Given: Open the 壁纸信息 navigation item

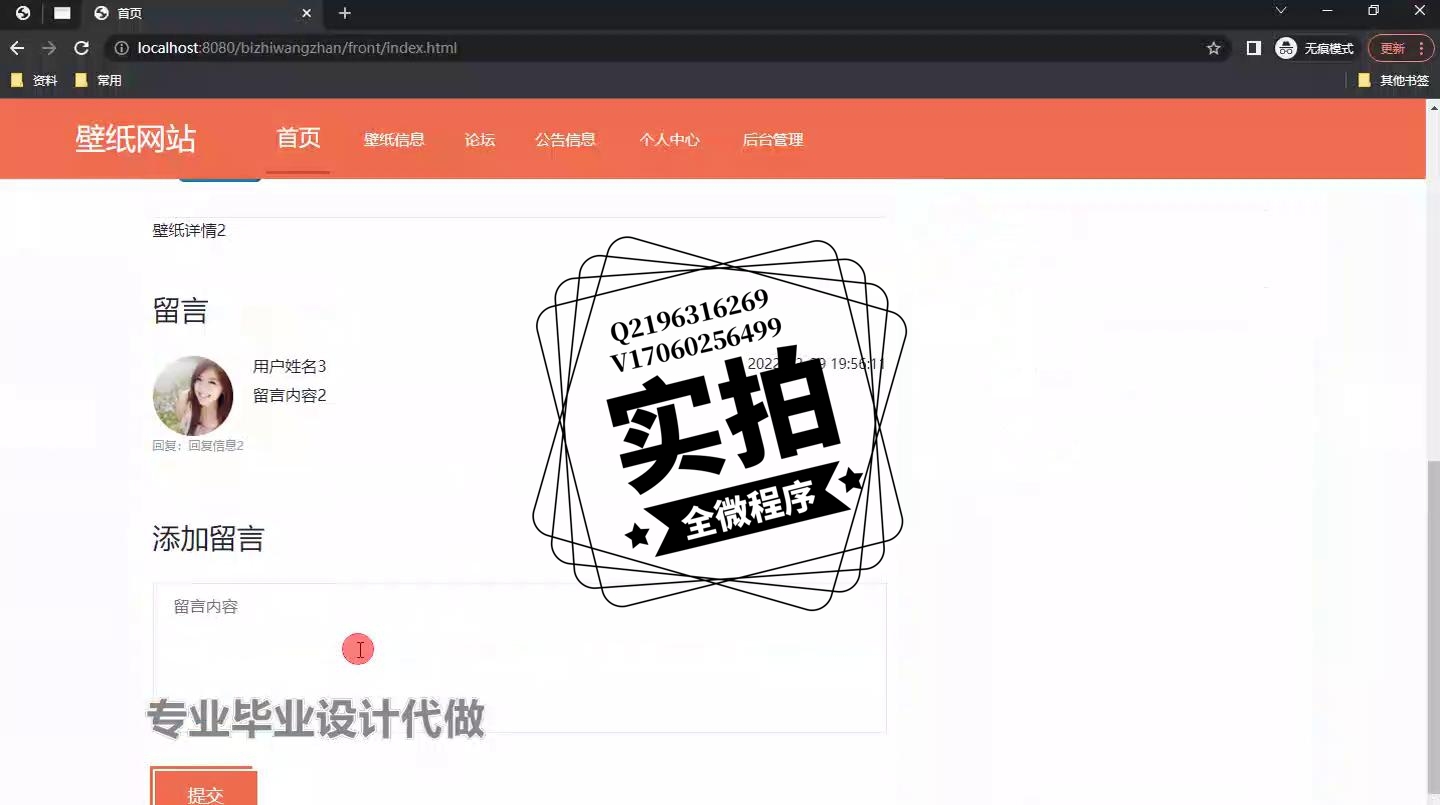Looking at the screenshot, I should pyautogui.click(x=394, y=140).
